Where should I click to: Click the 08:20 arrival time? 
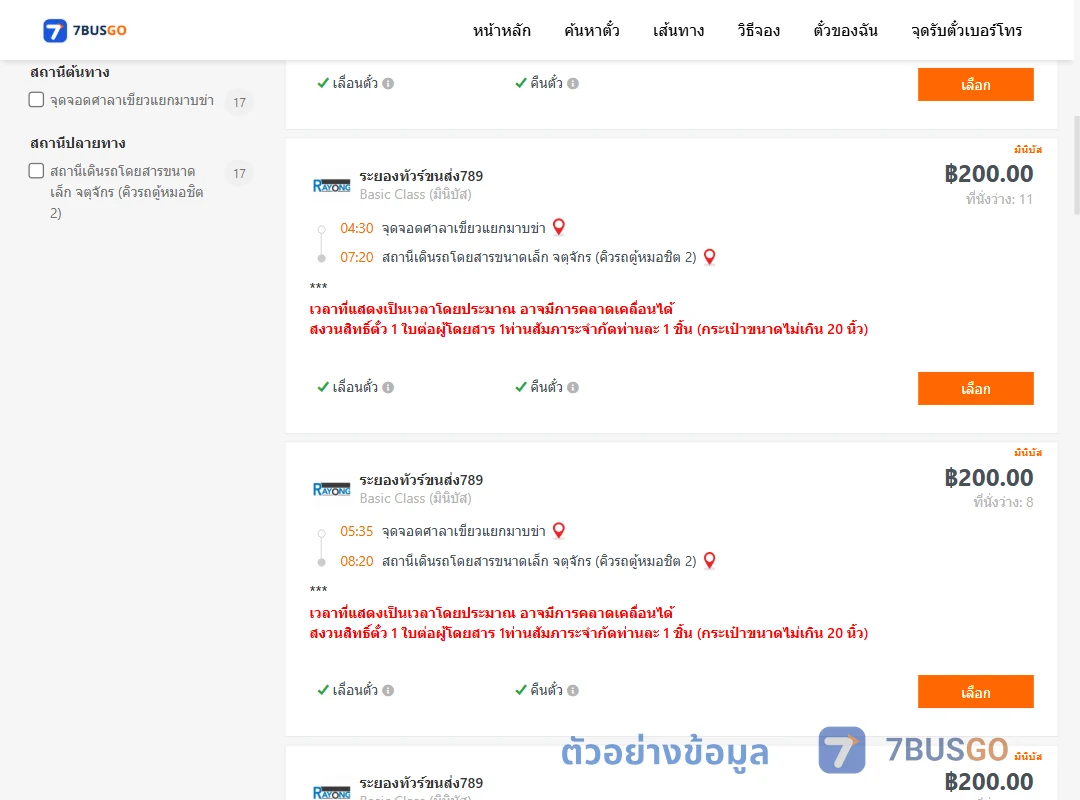tap(356, 562)
